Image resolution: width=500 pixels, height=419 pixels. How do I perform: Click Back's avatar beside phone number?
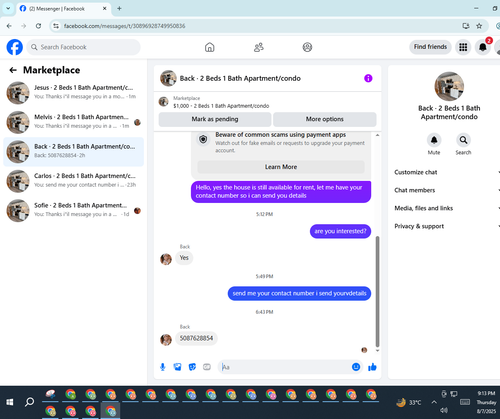click(166, 340)
